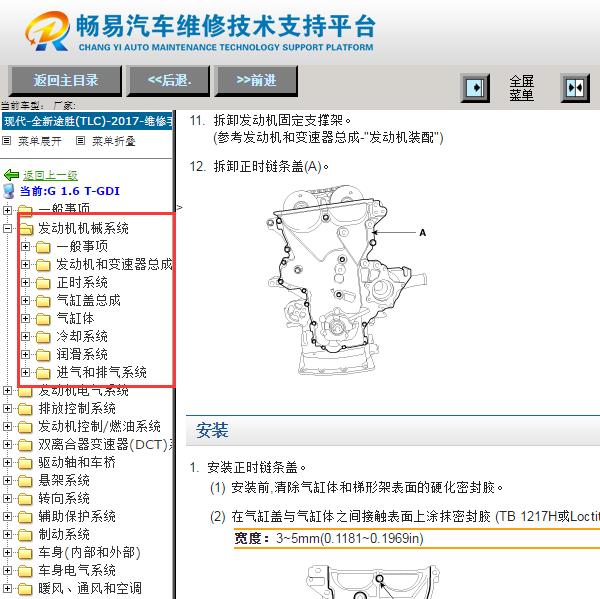Click the >>前进 button
Viewport: 600px width, 599px height.
(x=256, y=80)
